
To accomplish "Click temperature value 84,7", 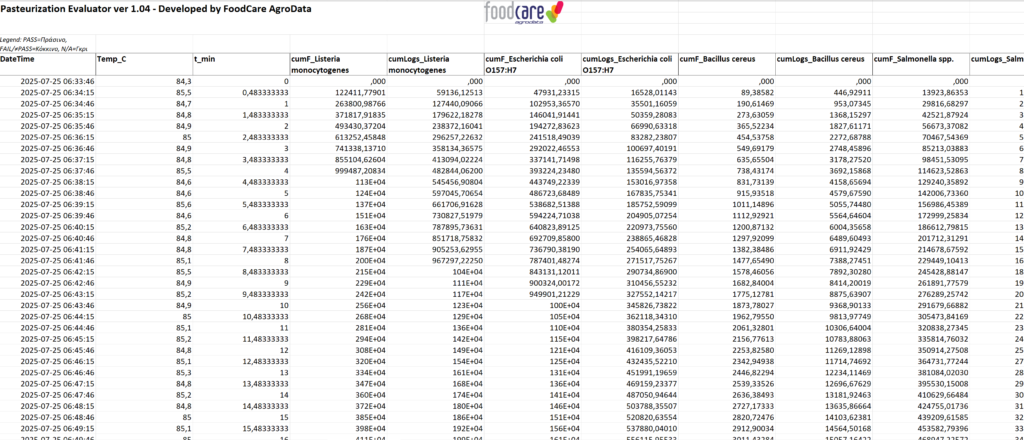I will (183, 102).
